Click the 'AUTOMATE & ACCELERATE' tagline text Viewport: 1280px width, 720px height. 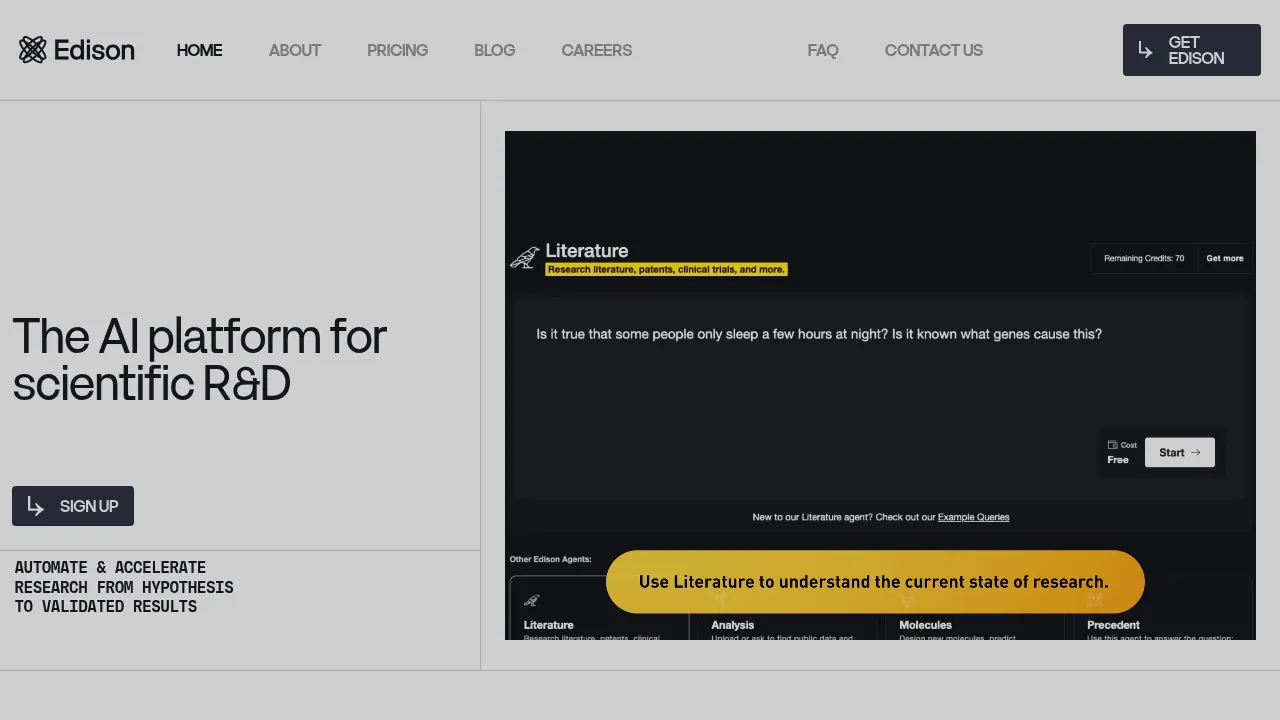click(x=124, y=587)
